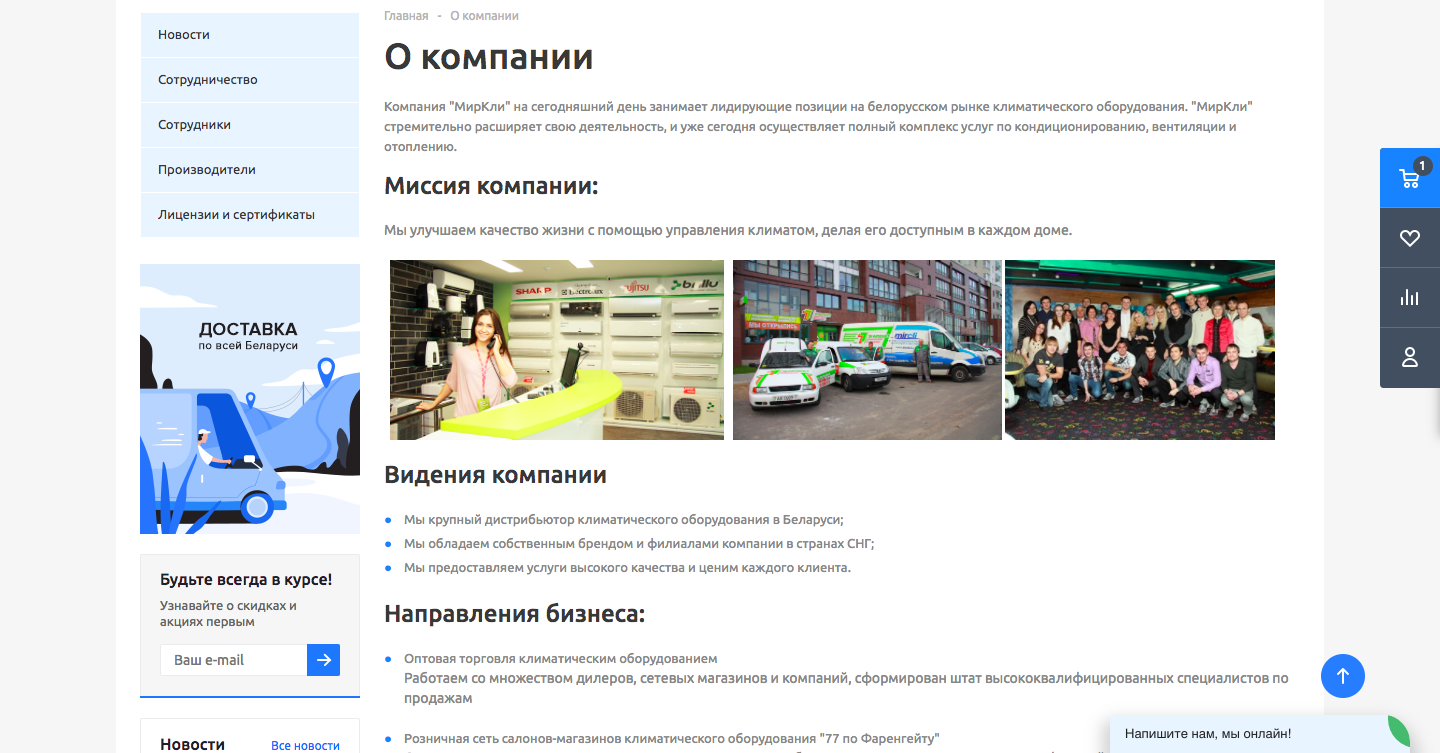
Task: Open the shopping cart icon
Action: [x=1409, y=178]
